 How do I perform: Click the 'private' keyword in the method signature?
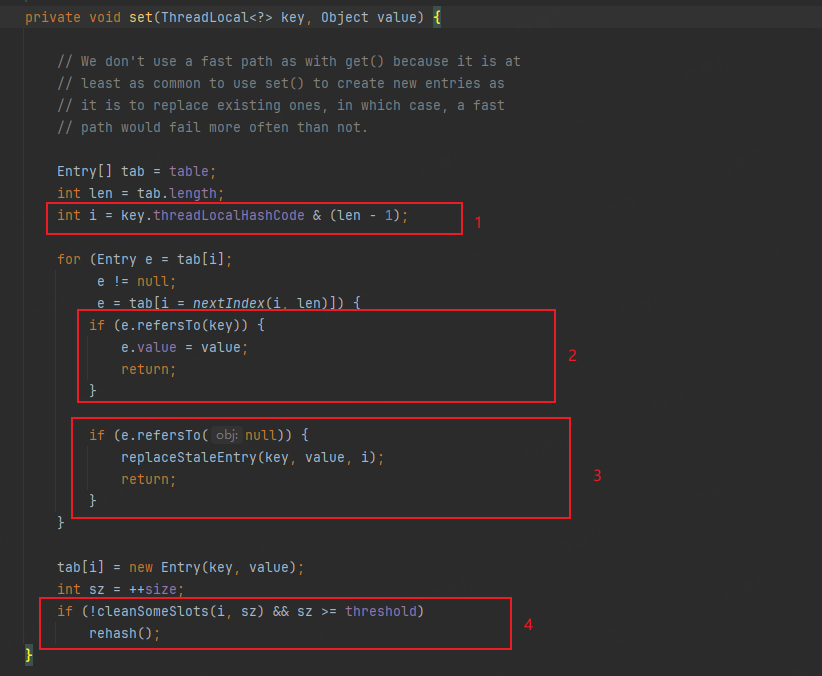click(x=52, y=18)
